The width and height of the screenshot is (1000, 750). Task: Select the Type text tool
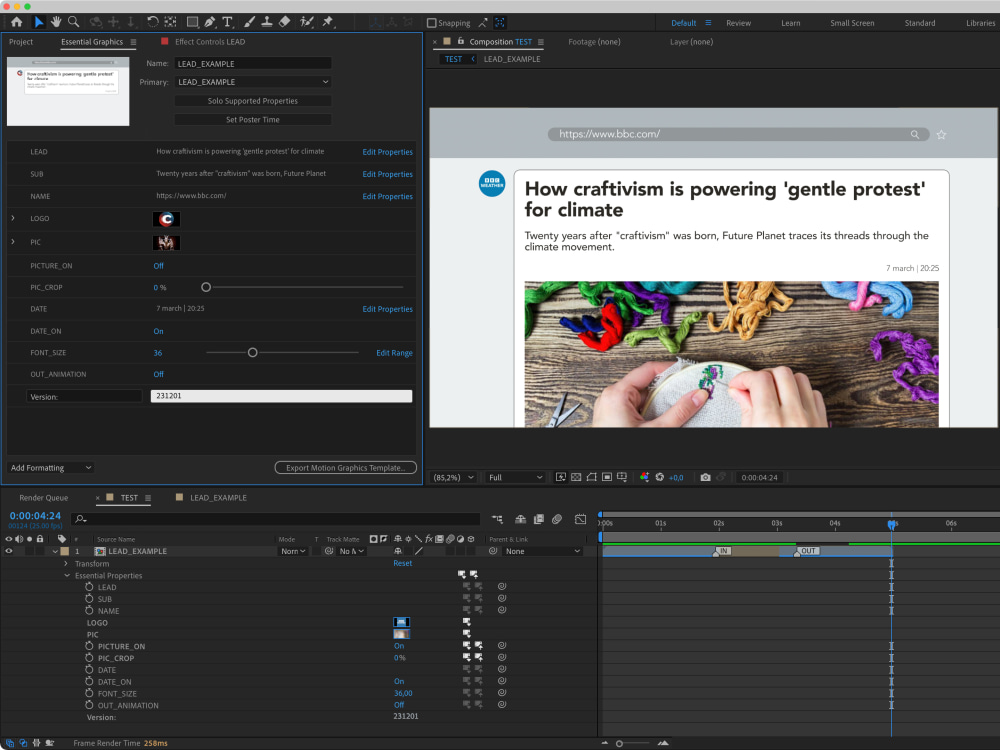tap(227, 22)
